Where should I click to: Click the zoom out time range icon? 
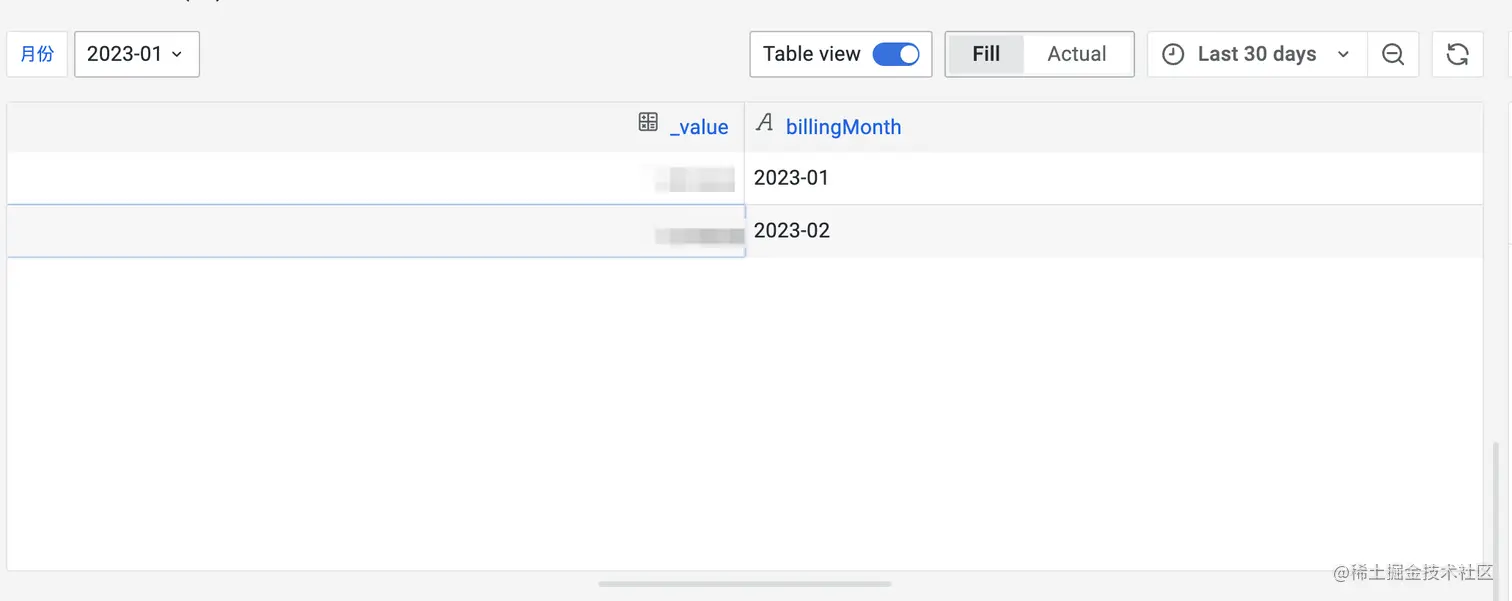point(1393,55)
